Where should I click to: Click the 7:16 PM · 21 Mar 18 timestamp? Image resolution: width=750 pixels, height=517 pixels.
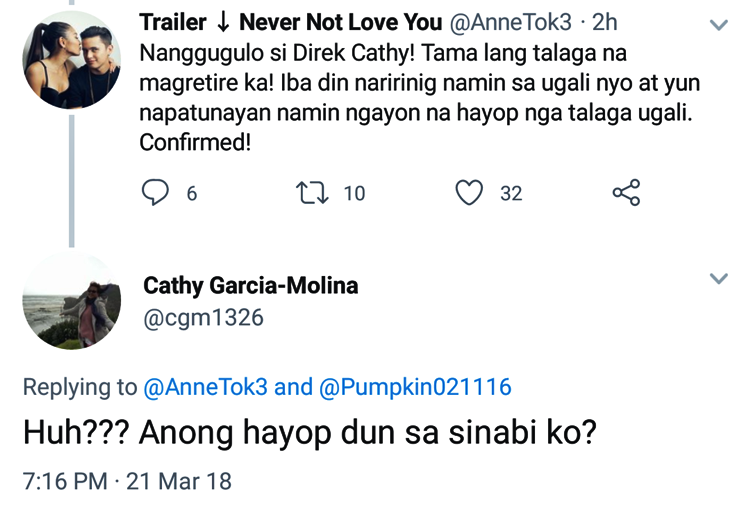point(127,481)
